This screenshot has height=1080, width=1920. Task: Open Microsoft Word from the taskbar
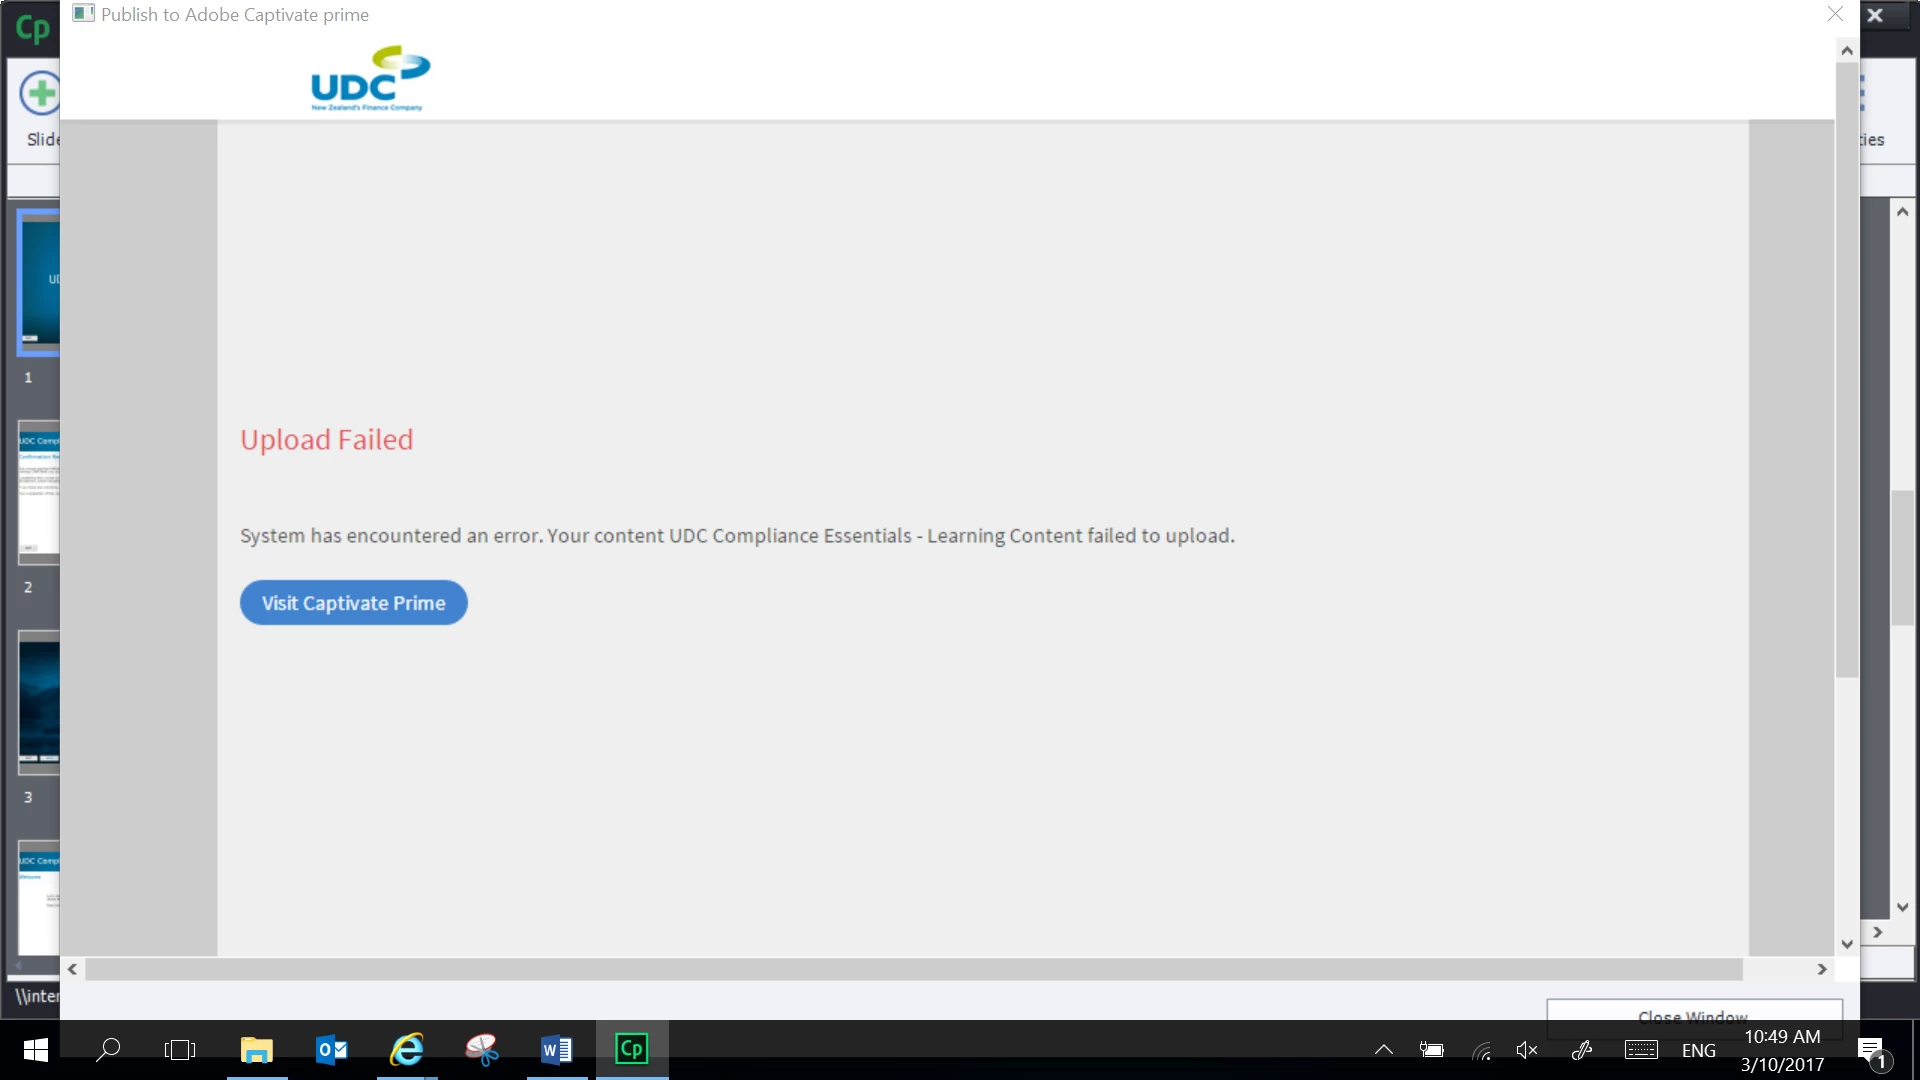[x=557, y=1049]
